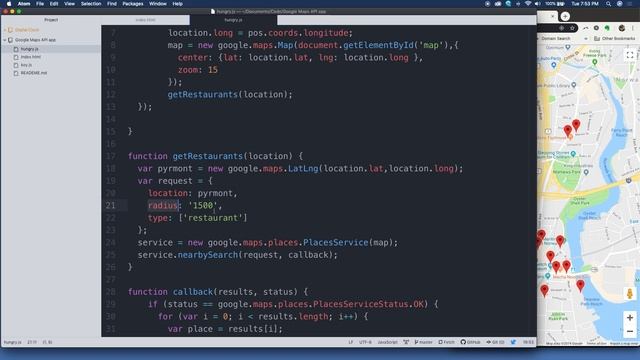Open README.md in the project tree
Viewport: 640px width, 360px height.
34,73
